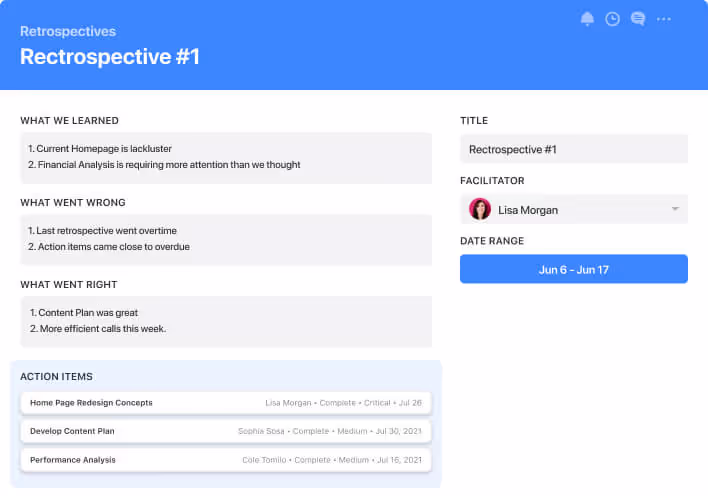Image resolution: width=708 pixels, height=496 pixels.
Task: Open the notifications bell icon
Action: pos(587,19)
